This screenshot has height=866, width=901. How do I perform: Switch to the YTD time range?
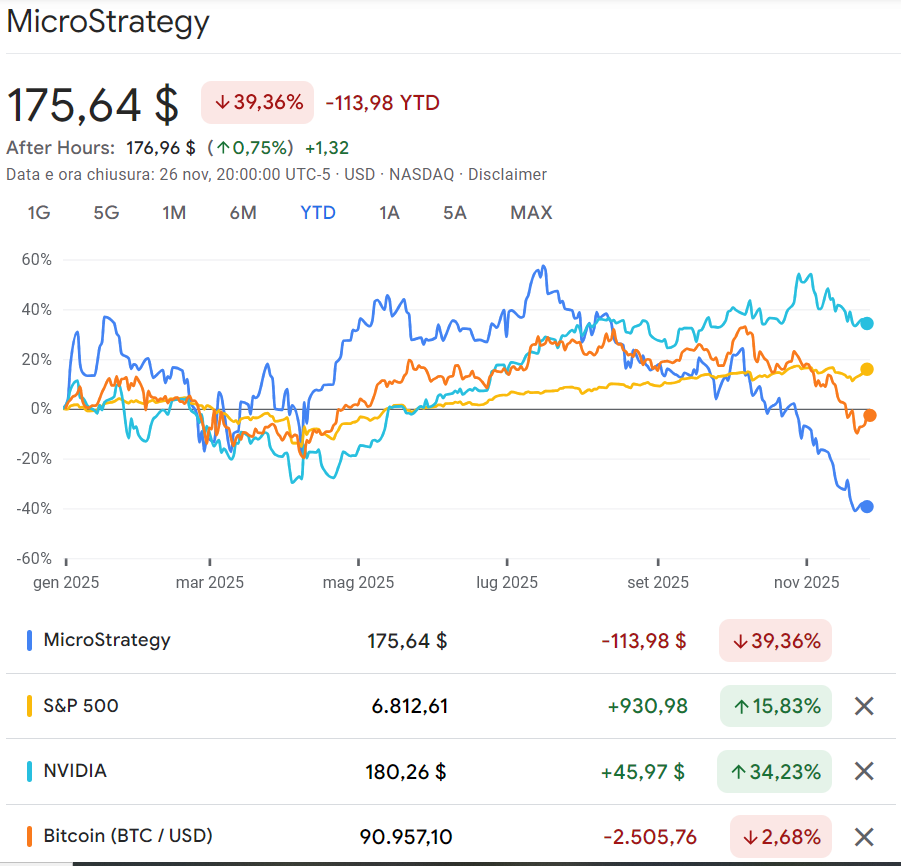pos(317,213)
